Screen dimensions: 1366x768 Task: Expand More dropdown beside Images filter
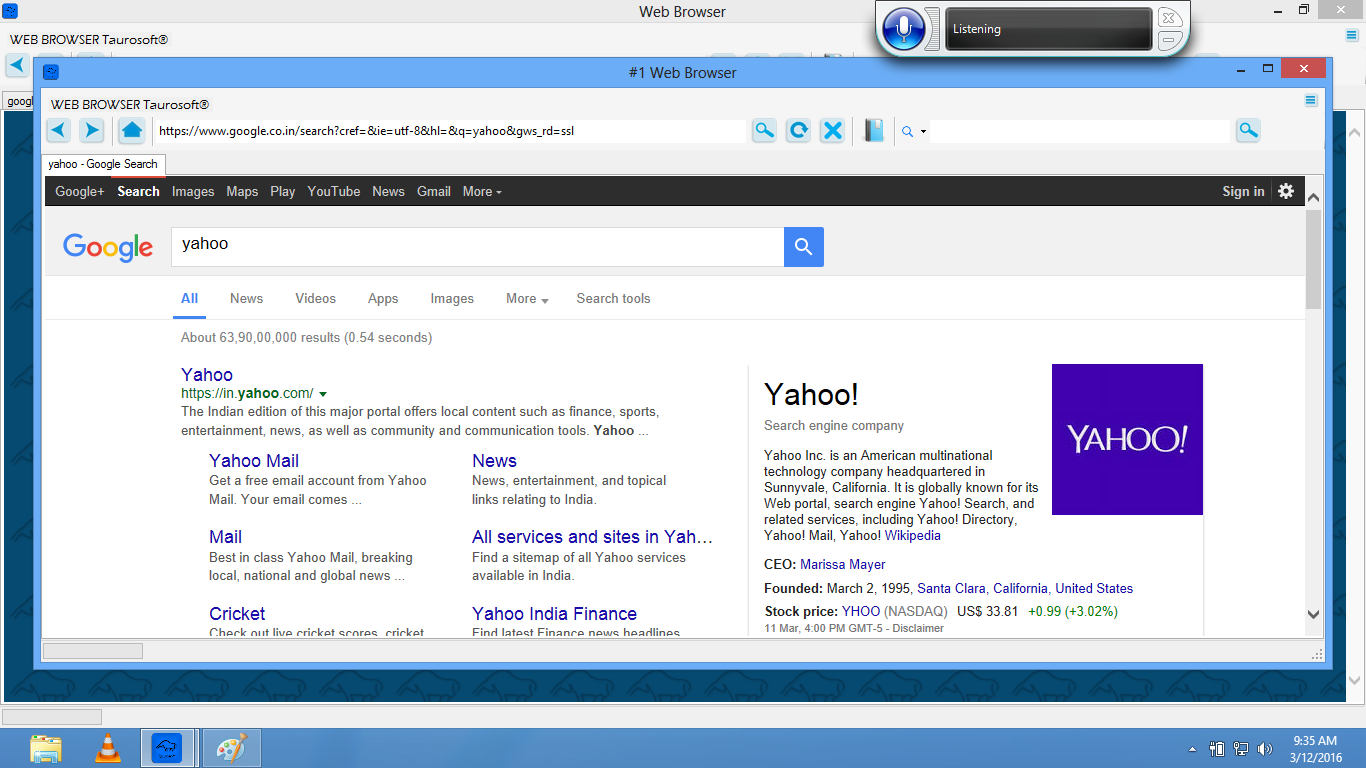[527, 299]
